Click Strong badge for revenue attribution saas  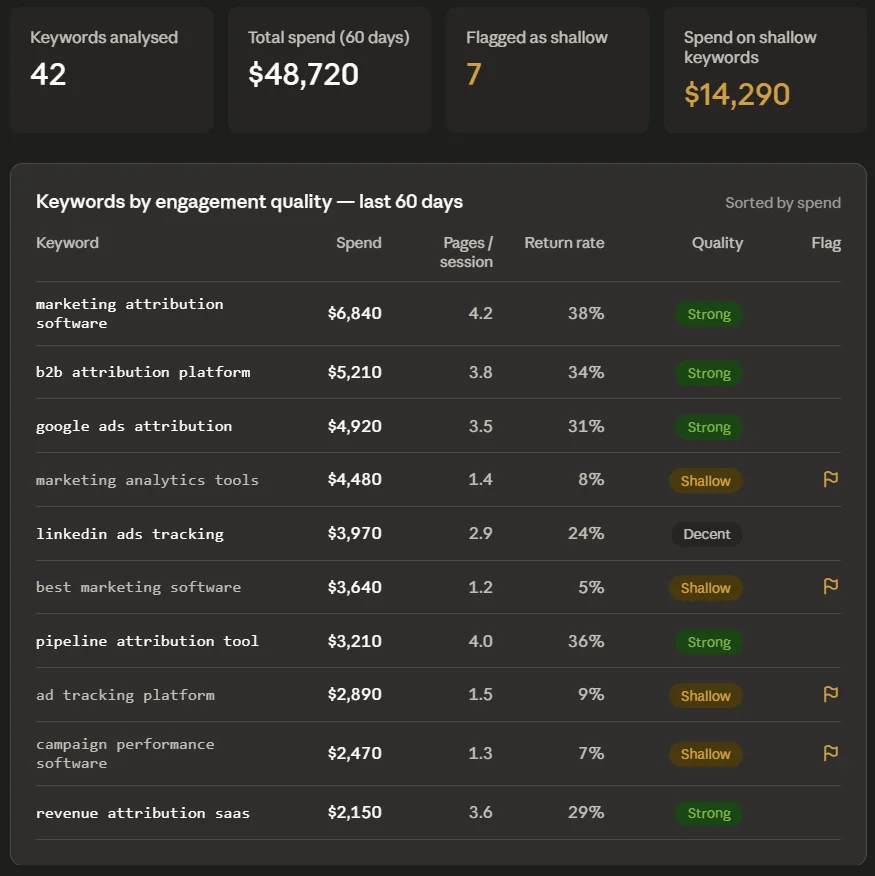(708, 813)
